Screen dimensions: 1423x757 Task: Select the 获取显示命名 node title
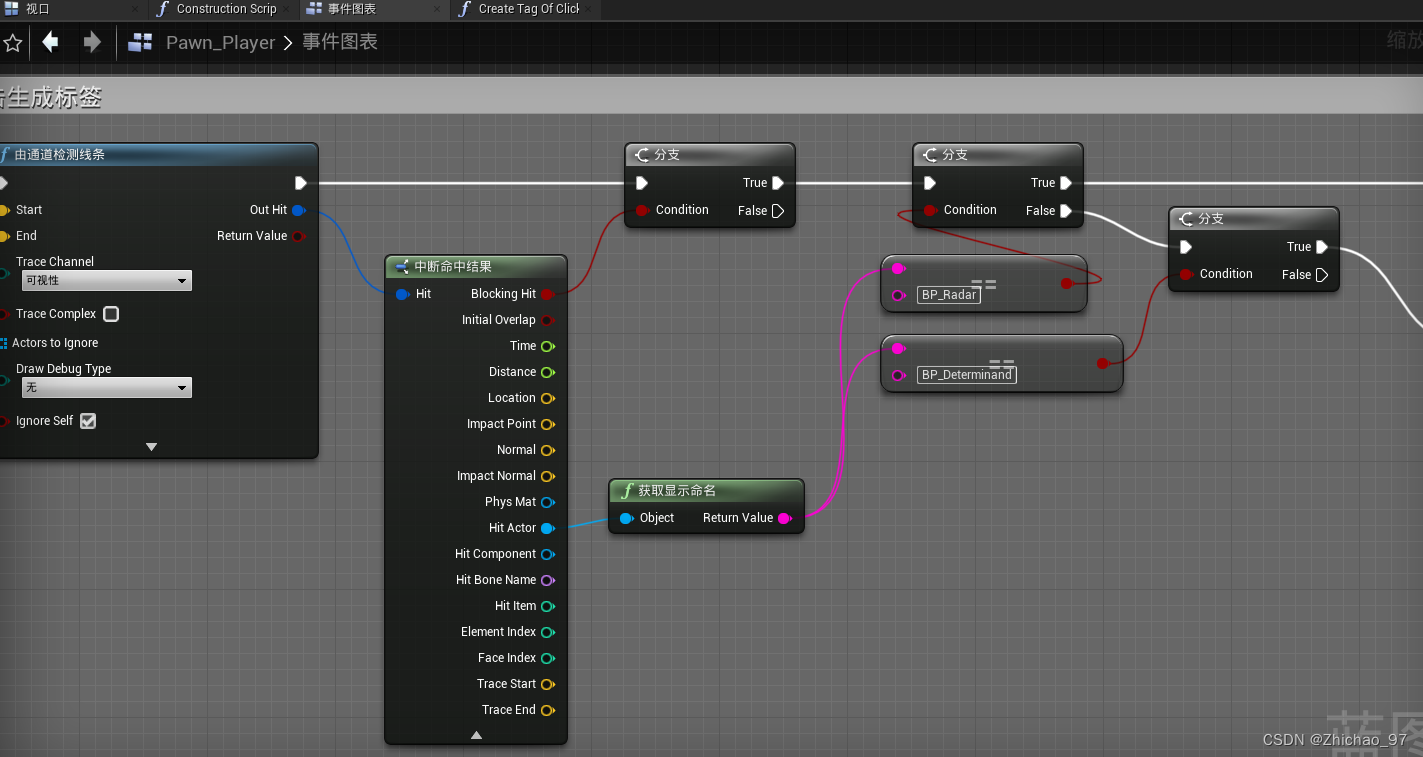pos(677,491)
